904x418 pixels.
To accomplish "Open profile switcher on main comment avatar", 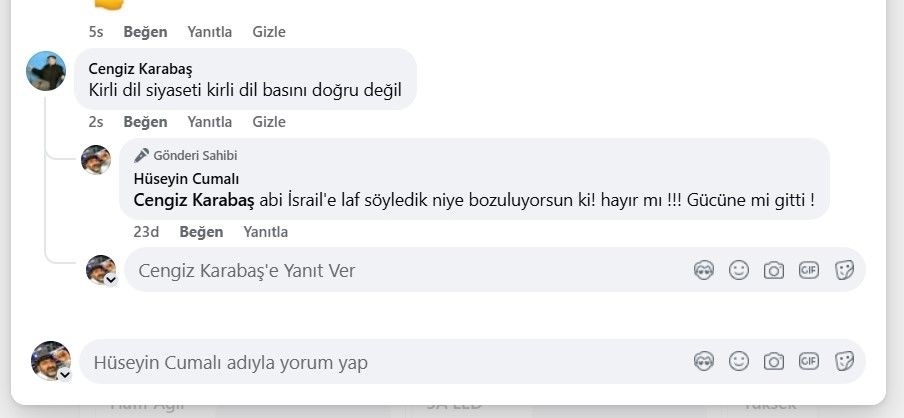I will (x=65, y=374).
